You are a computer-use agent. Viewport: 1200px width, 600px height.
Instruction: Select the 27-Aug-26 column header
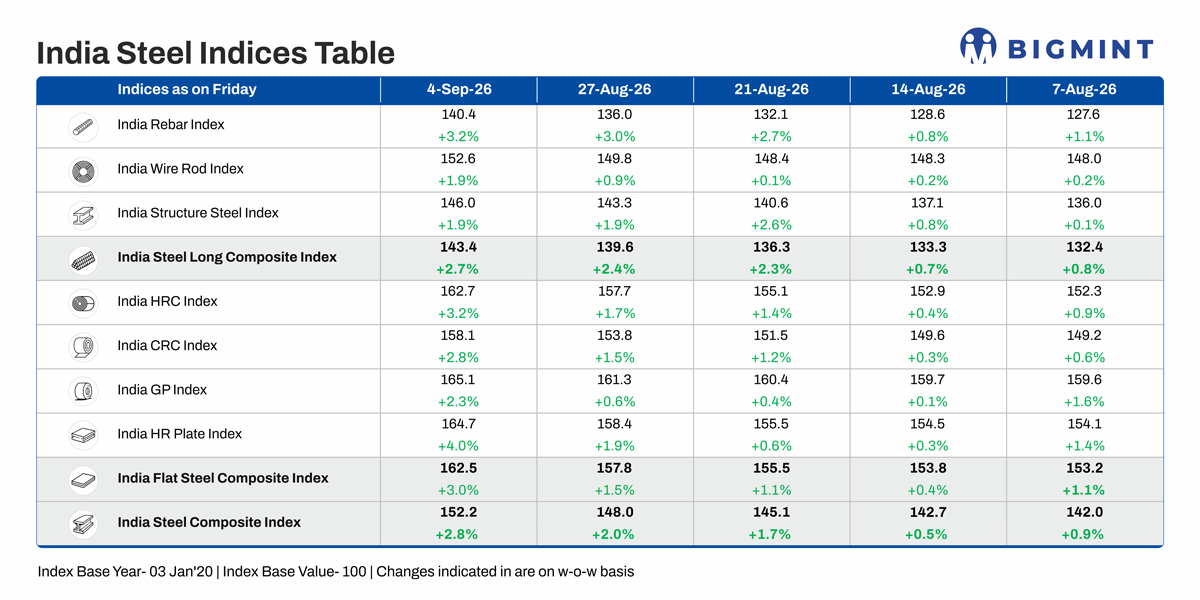coord(614,89)
